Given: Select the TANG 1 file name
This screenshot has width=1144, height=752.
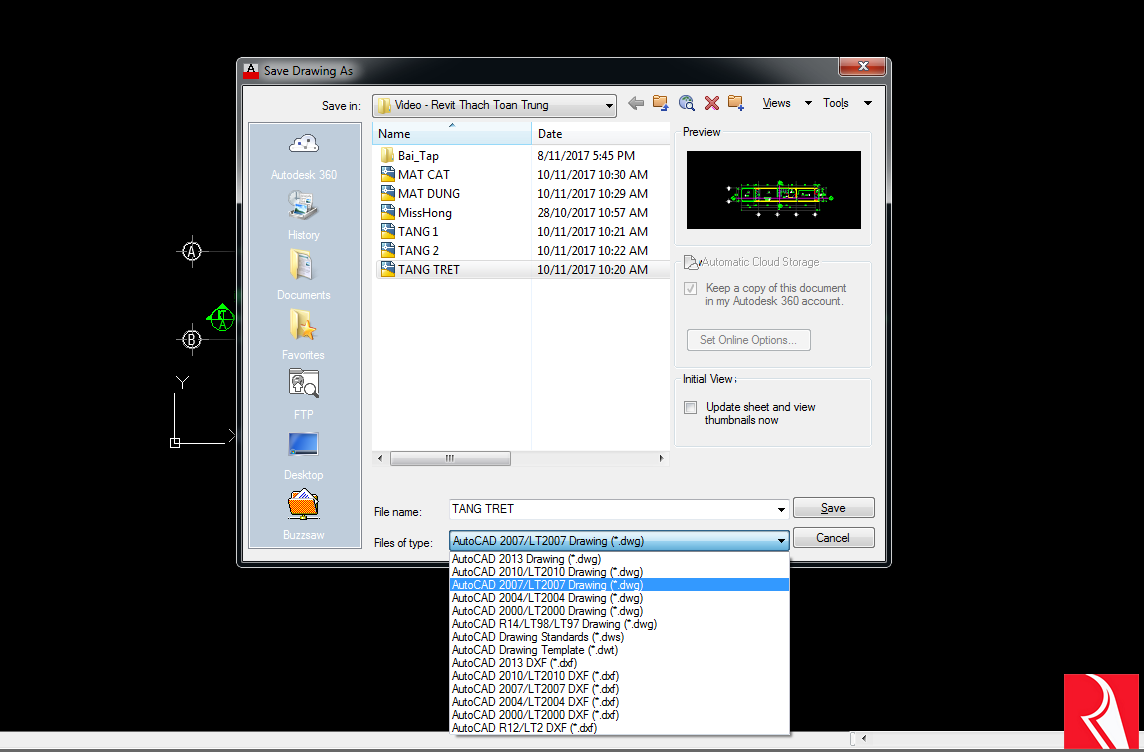Looking at the screenshot, I should pos(418,232).
